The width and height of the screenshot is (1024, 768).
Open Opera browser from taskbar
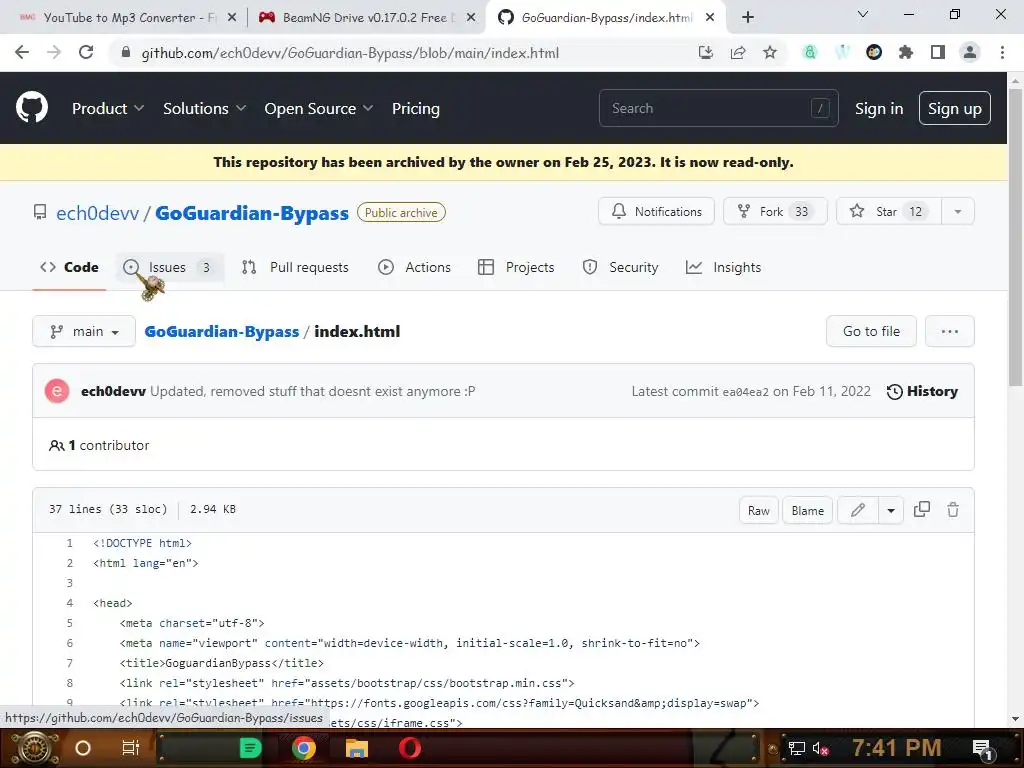point(410,748)
